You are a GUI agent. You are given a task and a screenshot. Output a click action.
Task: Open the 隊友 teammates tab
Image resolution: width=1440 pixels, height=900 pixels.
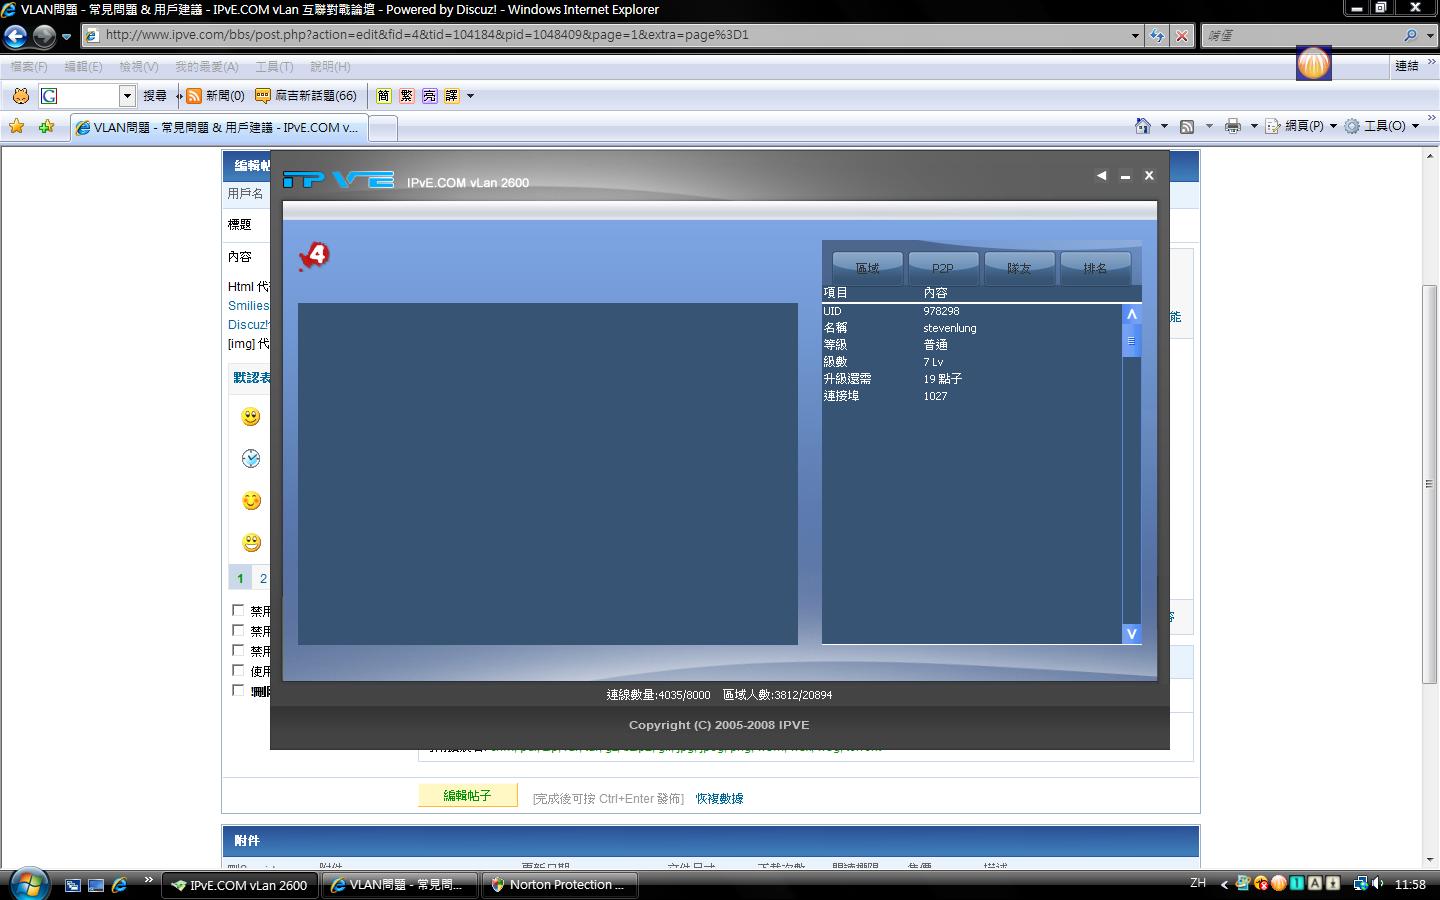pos(1018,268)
